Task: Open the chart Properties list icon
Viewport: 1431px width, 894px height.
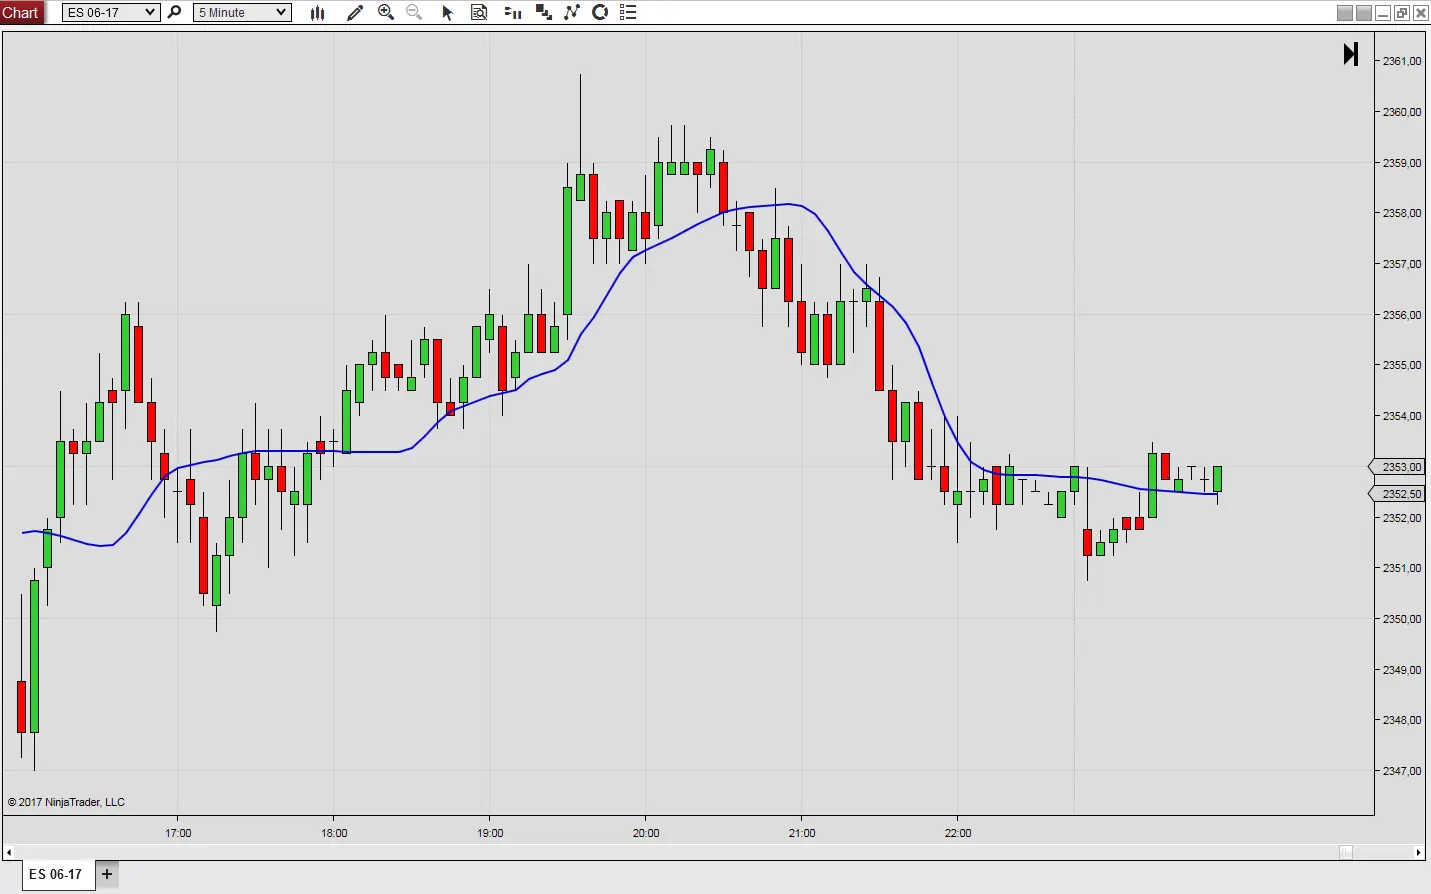Action: (x=628, y=12)
